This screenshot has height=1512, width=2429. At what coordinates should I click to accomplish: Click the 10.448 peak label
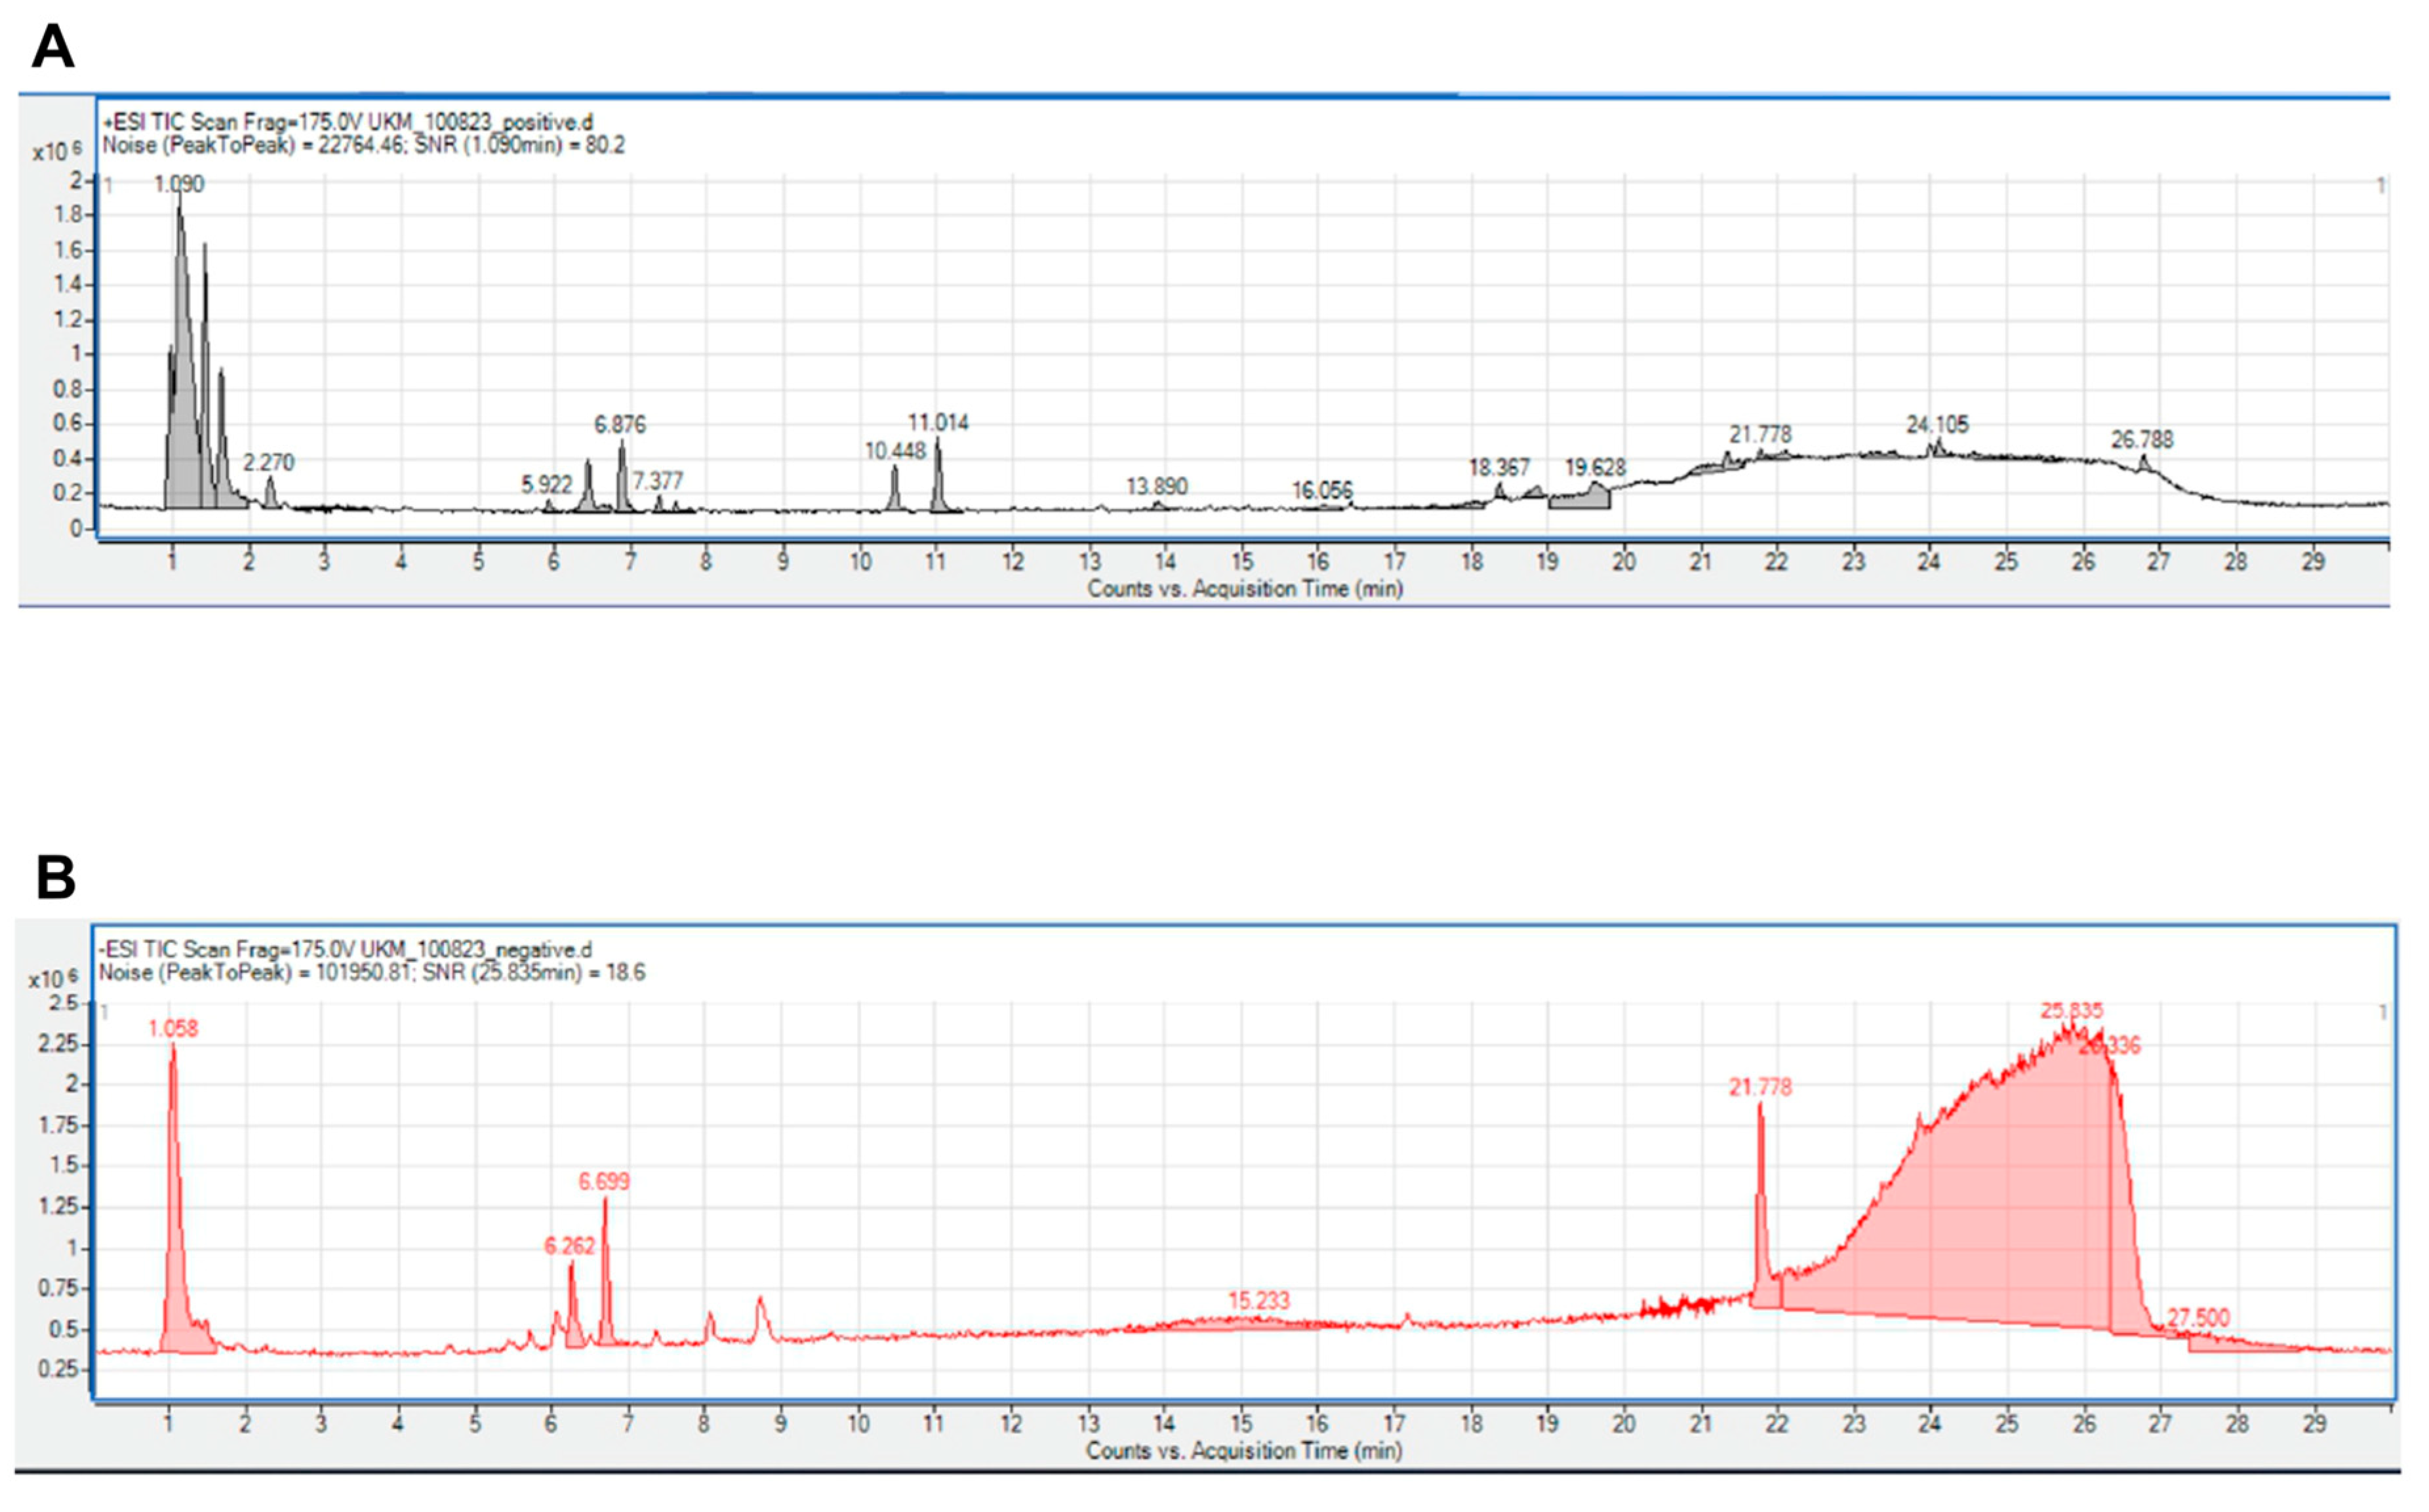tap(895, 452)
